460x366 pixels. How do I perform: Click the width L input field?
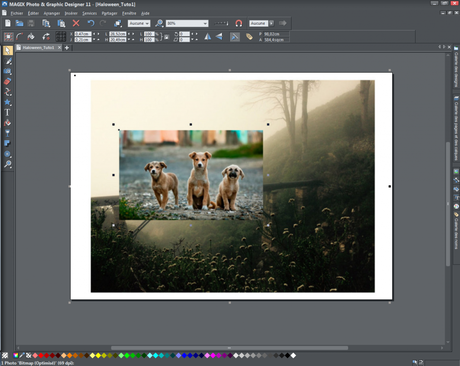tap(118, 34)
